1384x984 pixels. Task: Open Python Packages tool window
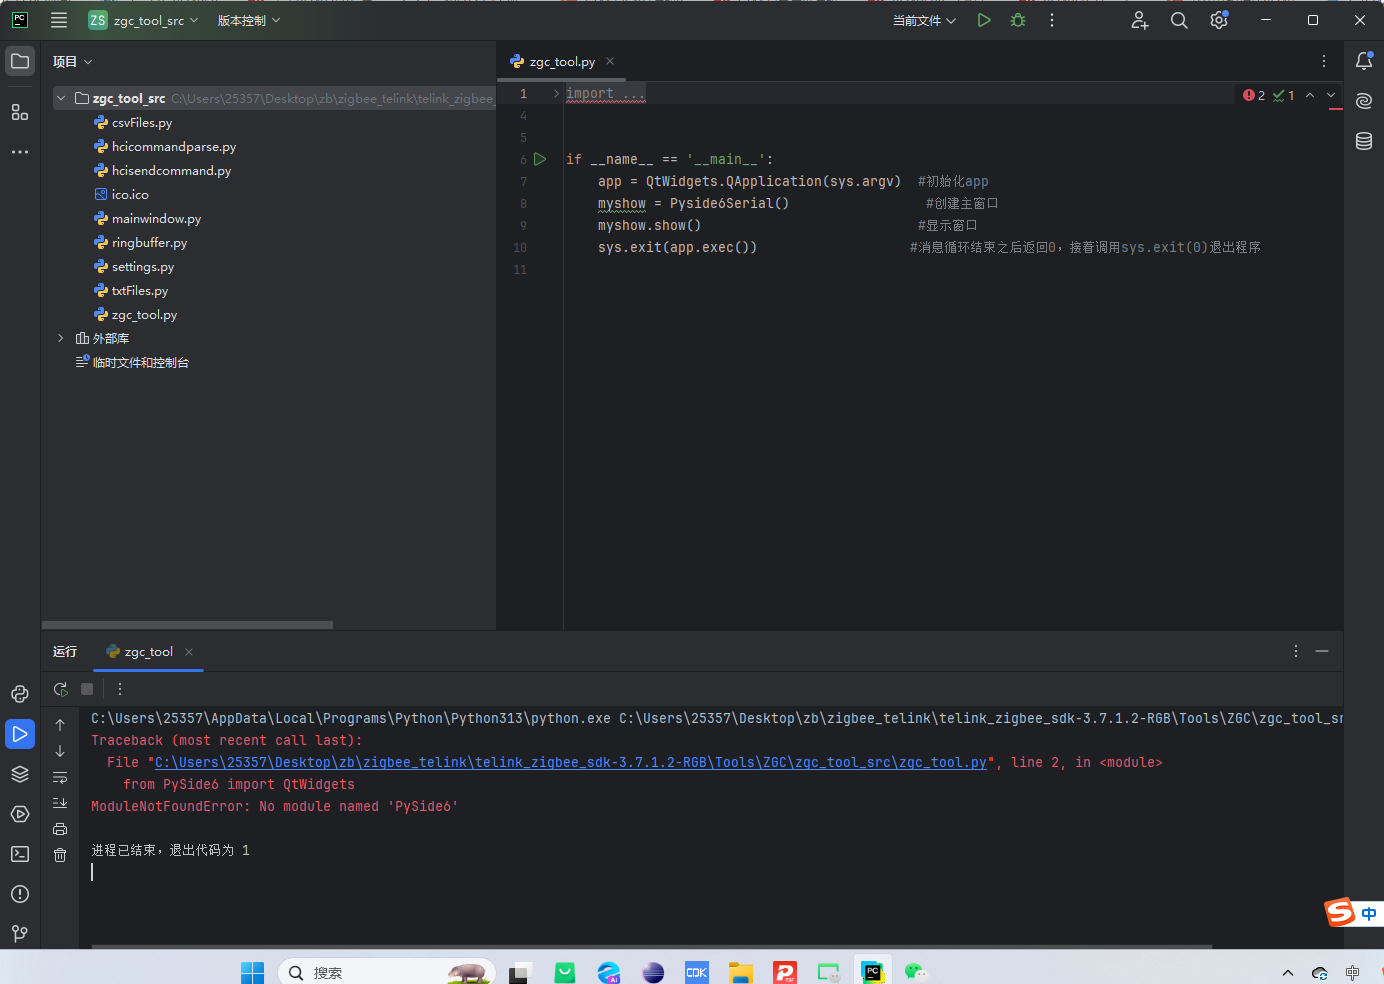click(x=20, y=694)
